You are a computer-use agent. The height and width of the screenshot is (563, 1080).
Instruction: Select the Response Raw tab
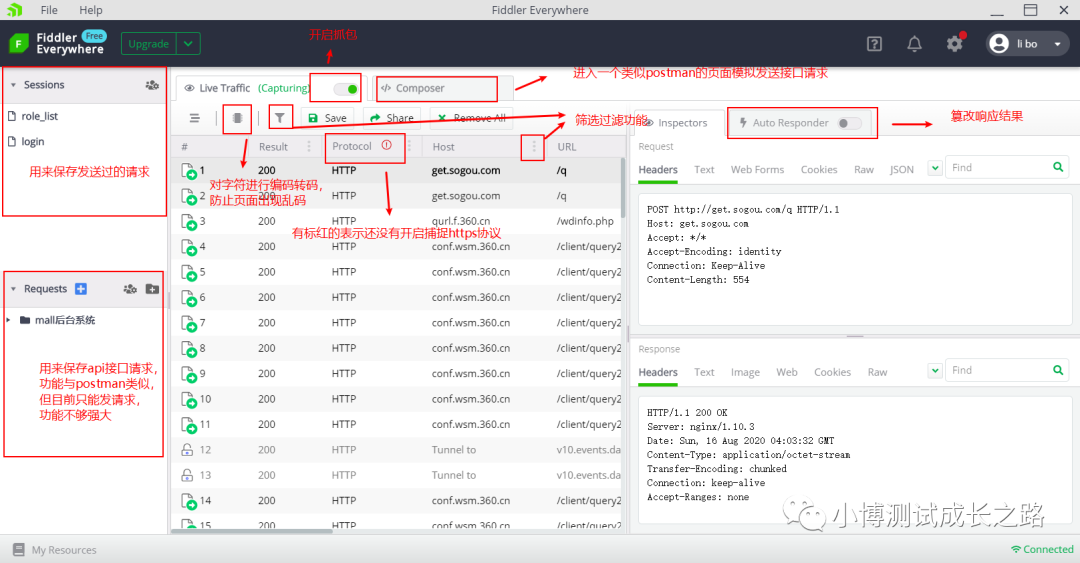pyautogui.click(x=878, y=372)
